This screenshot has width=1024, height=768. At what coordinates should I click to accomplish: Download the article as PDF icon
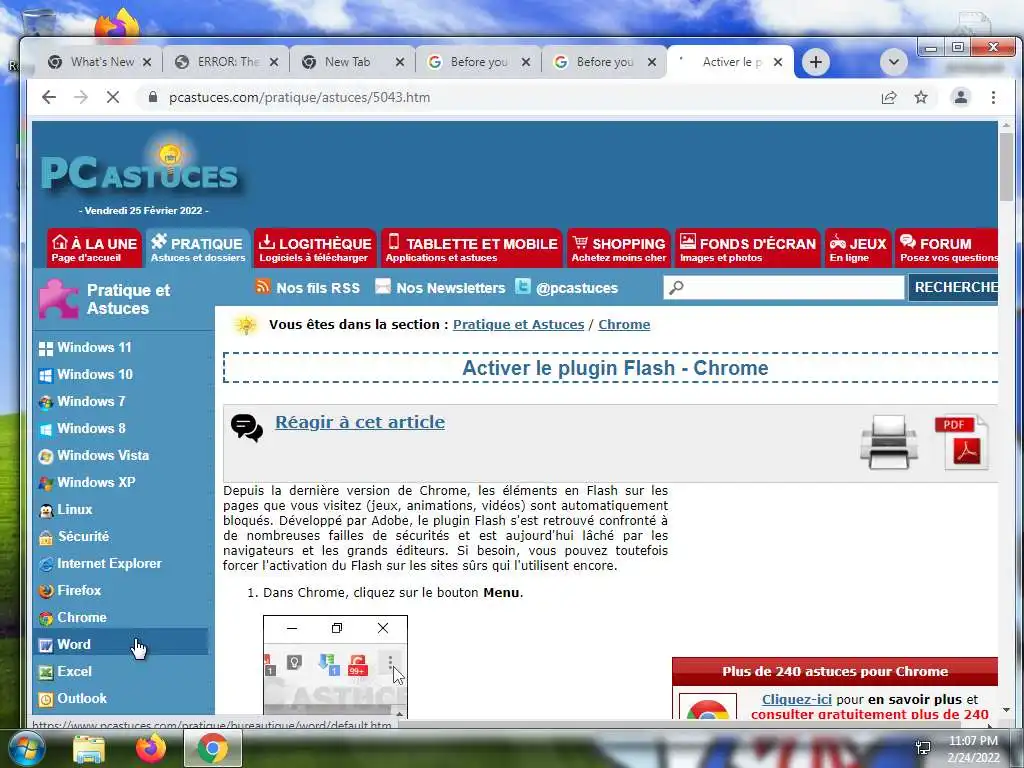click(x=961, y=442)
